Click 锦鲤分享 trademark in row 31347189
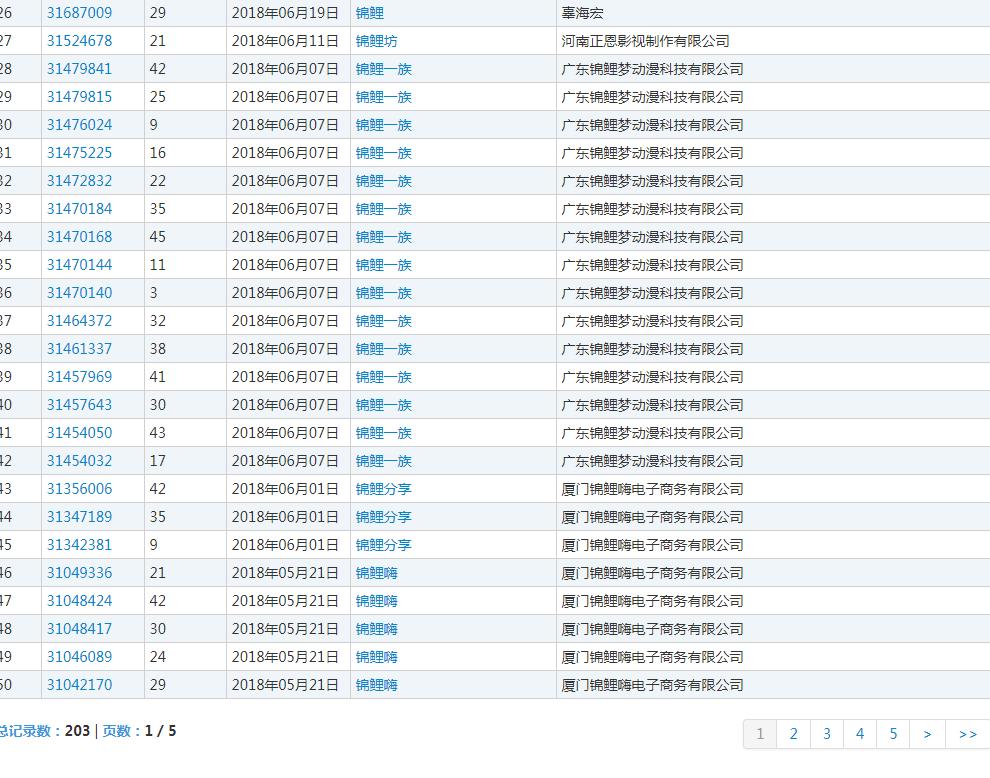 (383, 517)
